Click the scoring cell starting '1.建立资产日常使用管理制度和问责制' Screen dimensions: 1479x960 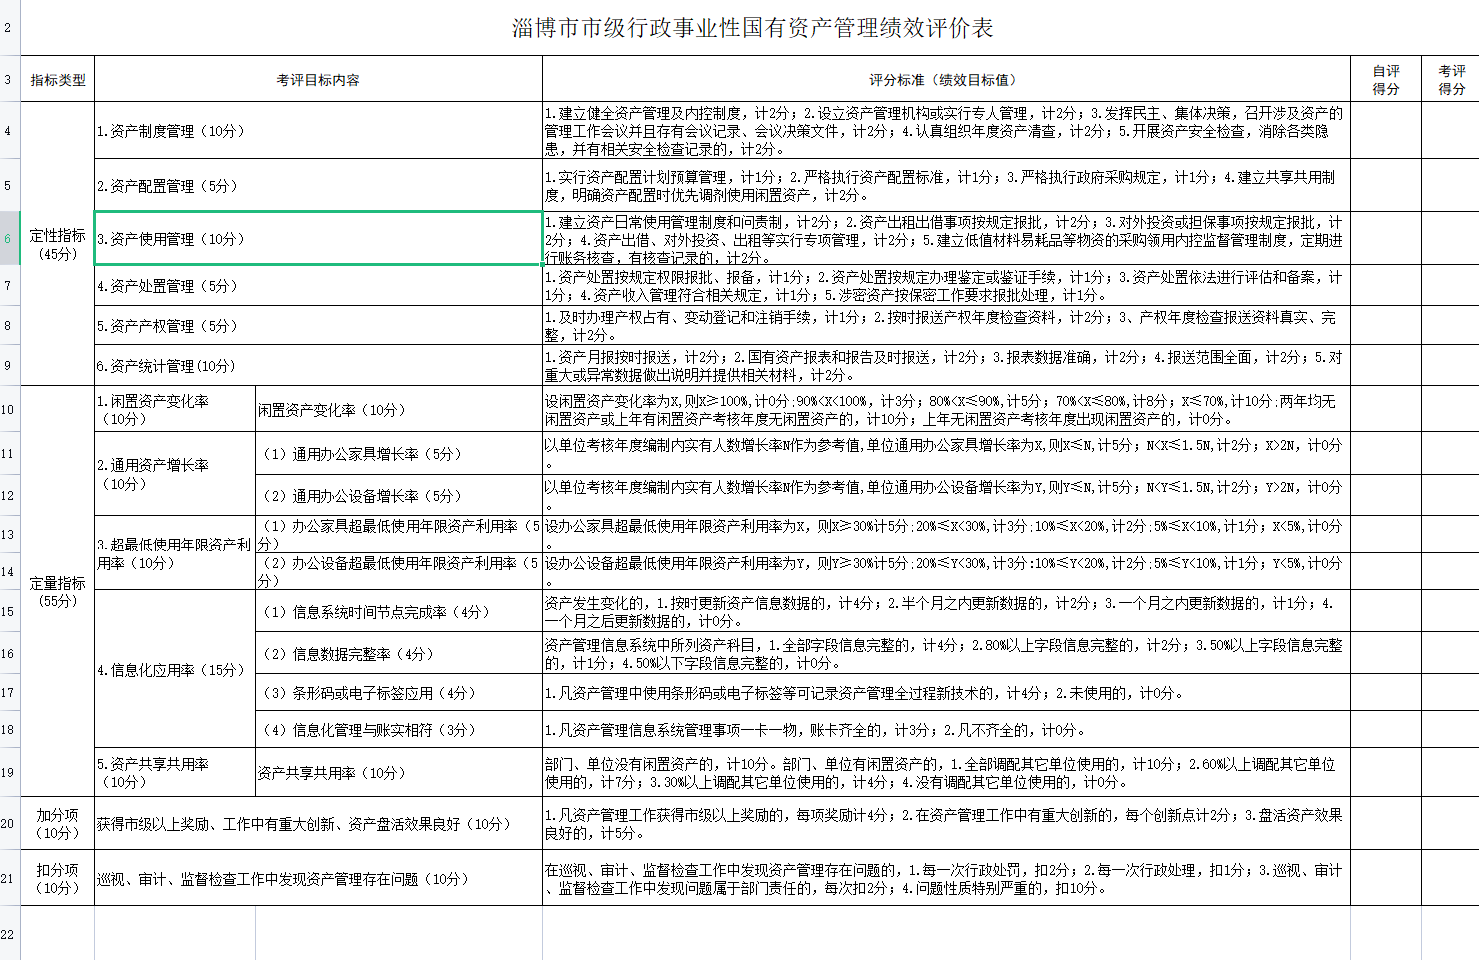pos(946,238)
